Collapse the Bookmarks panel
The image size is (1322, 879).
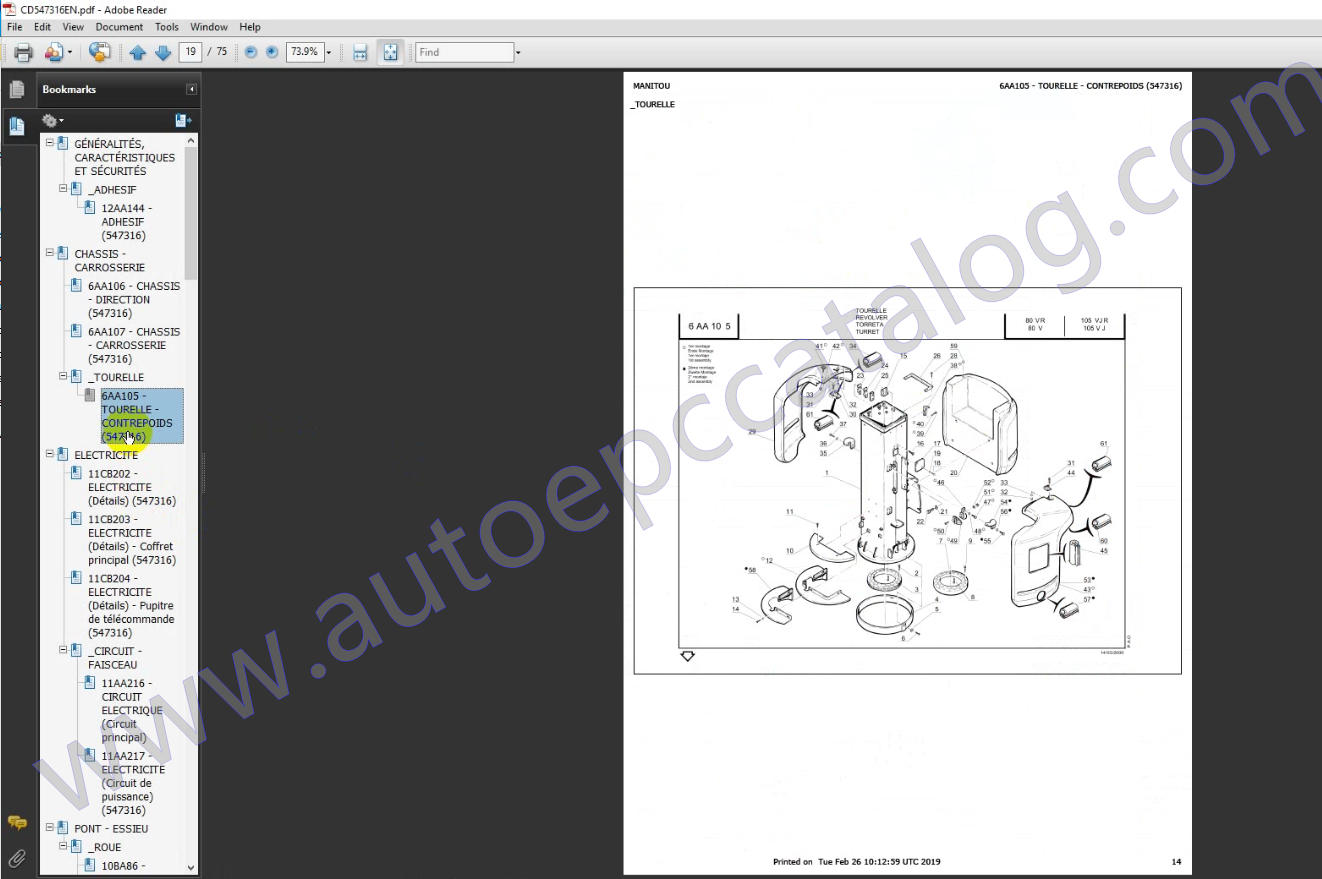(190, 90)
